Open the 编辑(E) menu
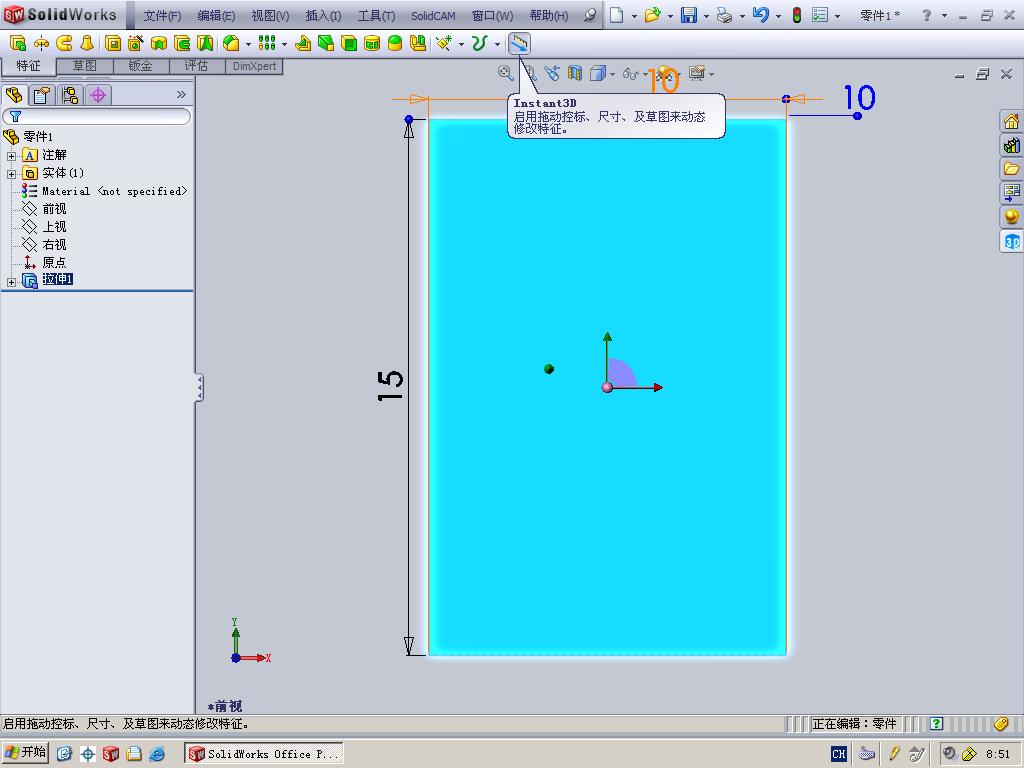This screenshot has width=1024, height=768. pos(216,15)
